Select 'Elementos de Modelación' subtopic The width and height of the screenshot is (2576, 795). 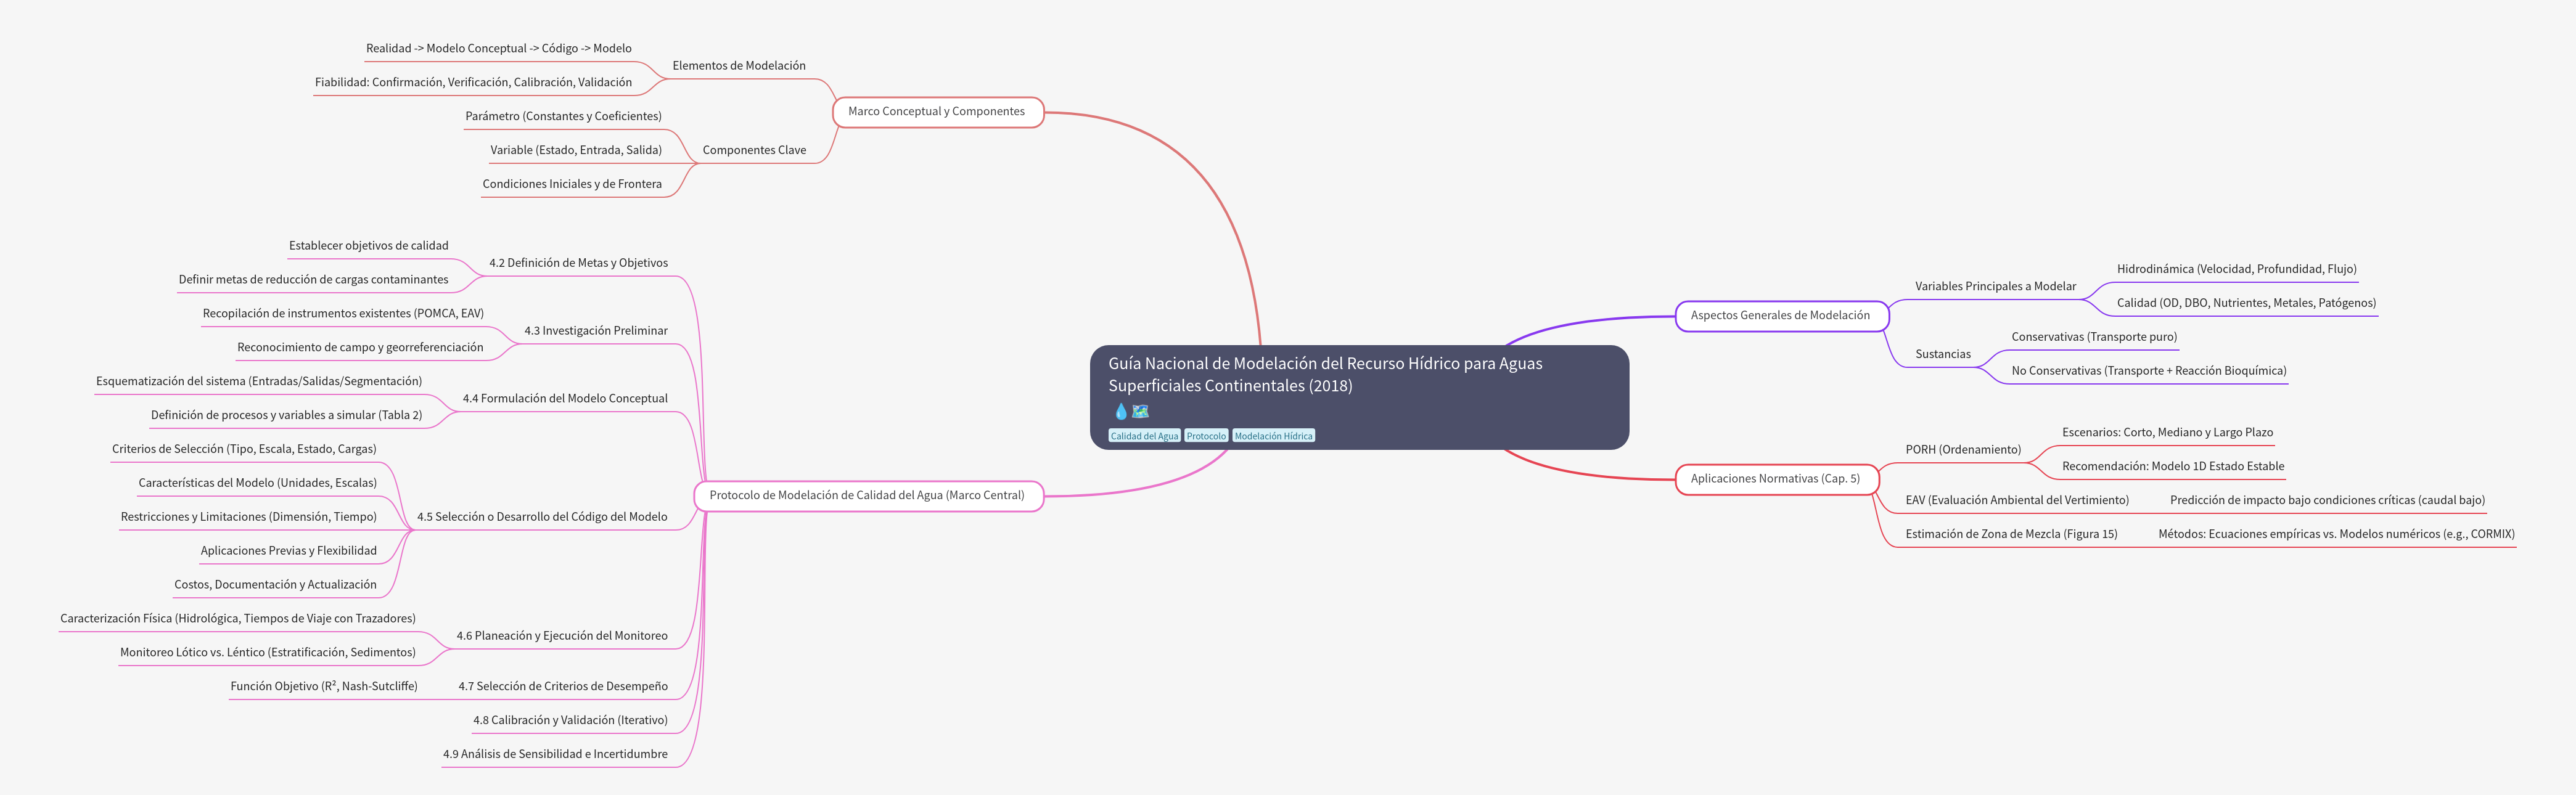pos(739,66)
